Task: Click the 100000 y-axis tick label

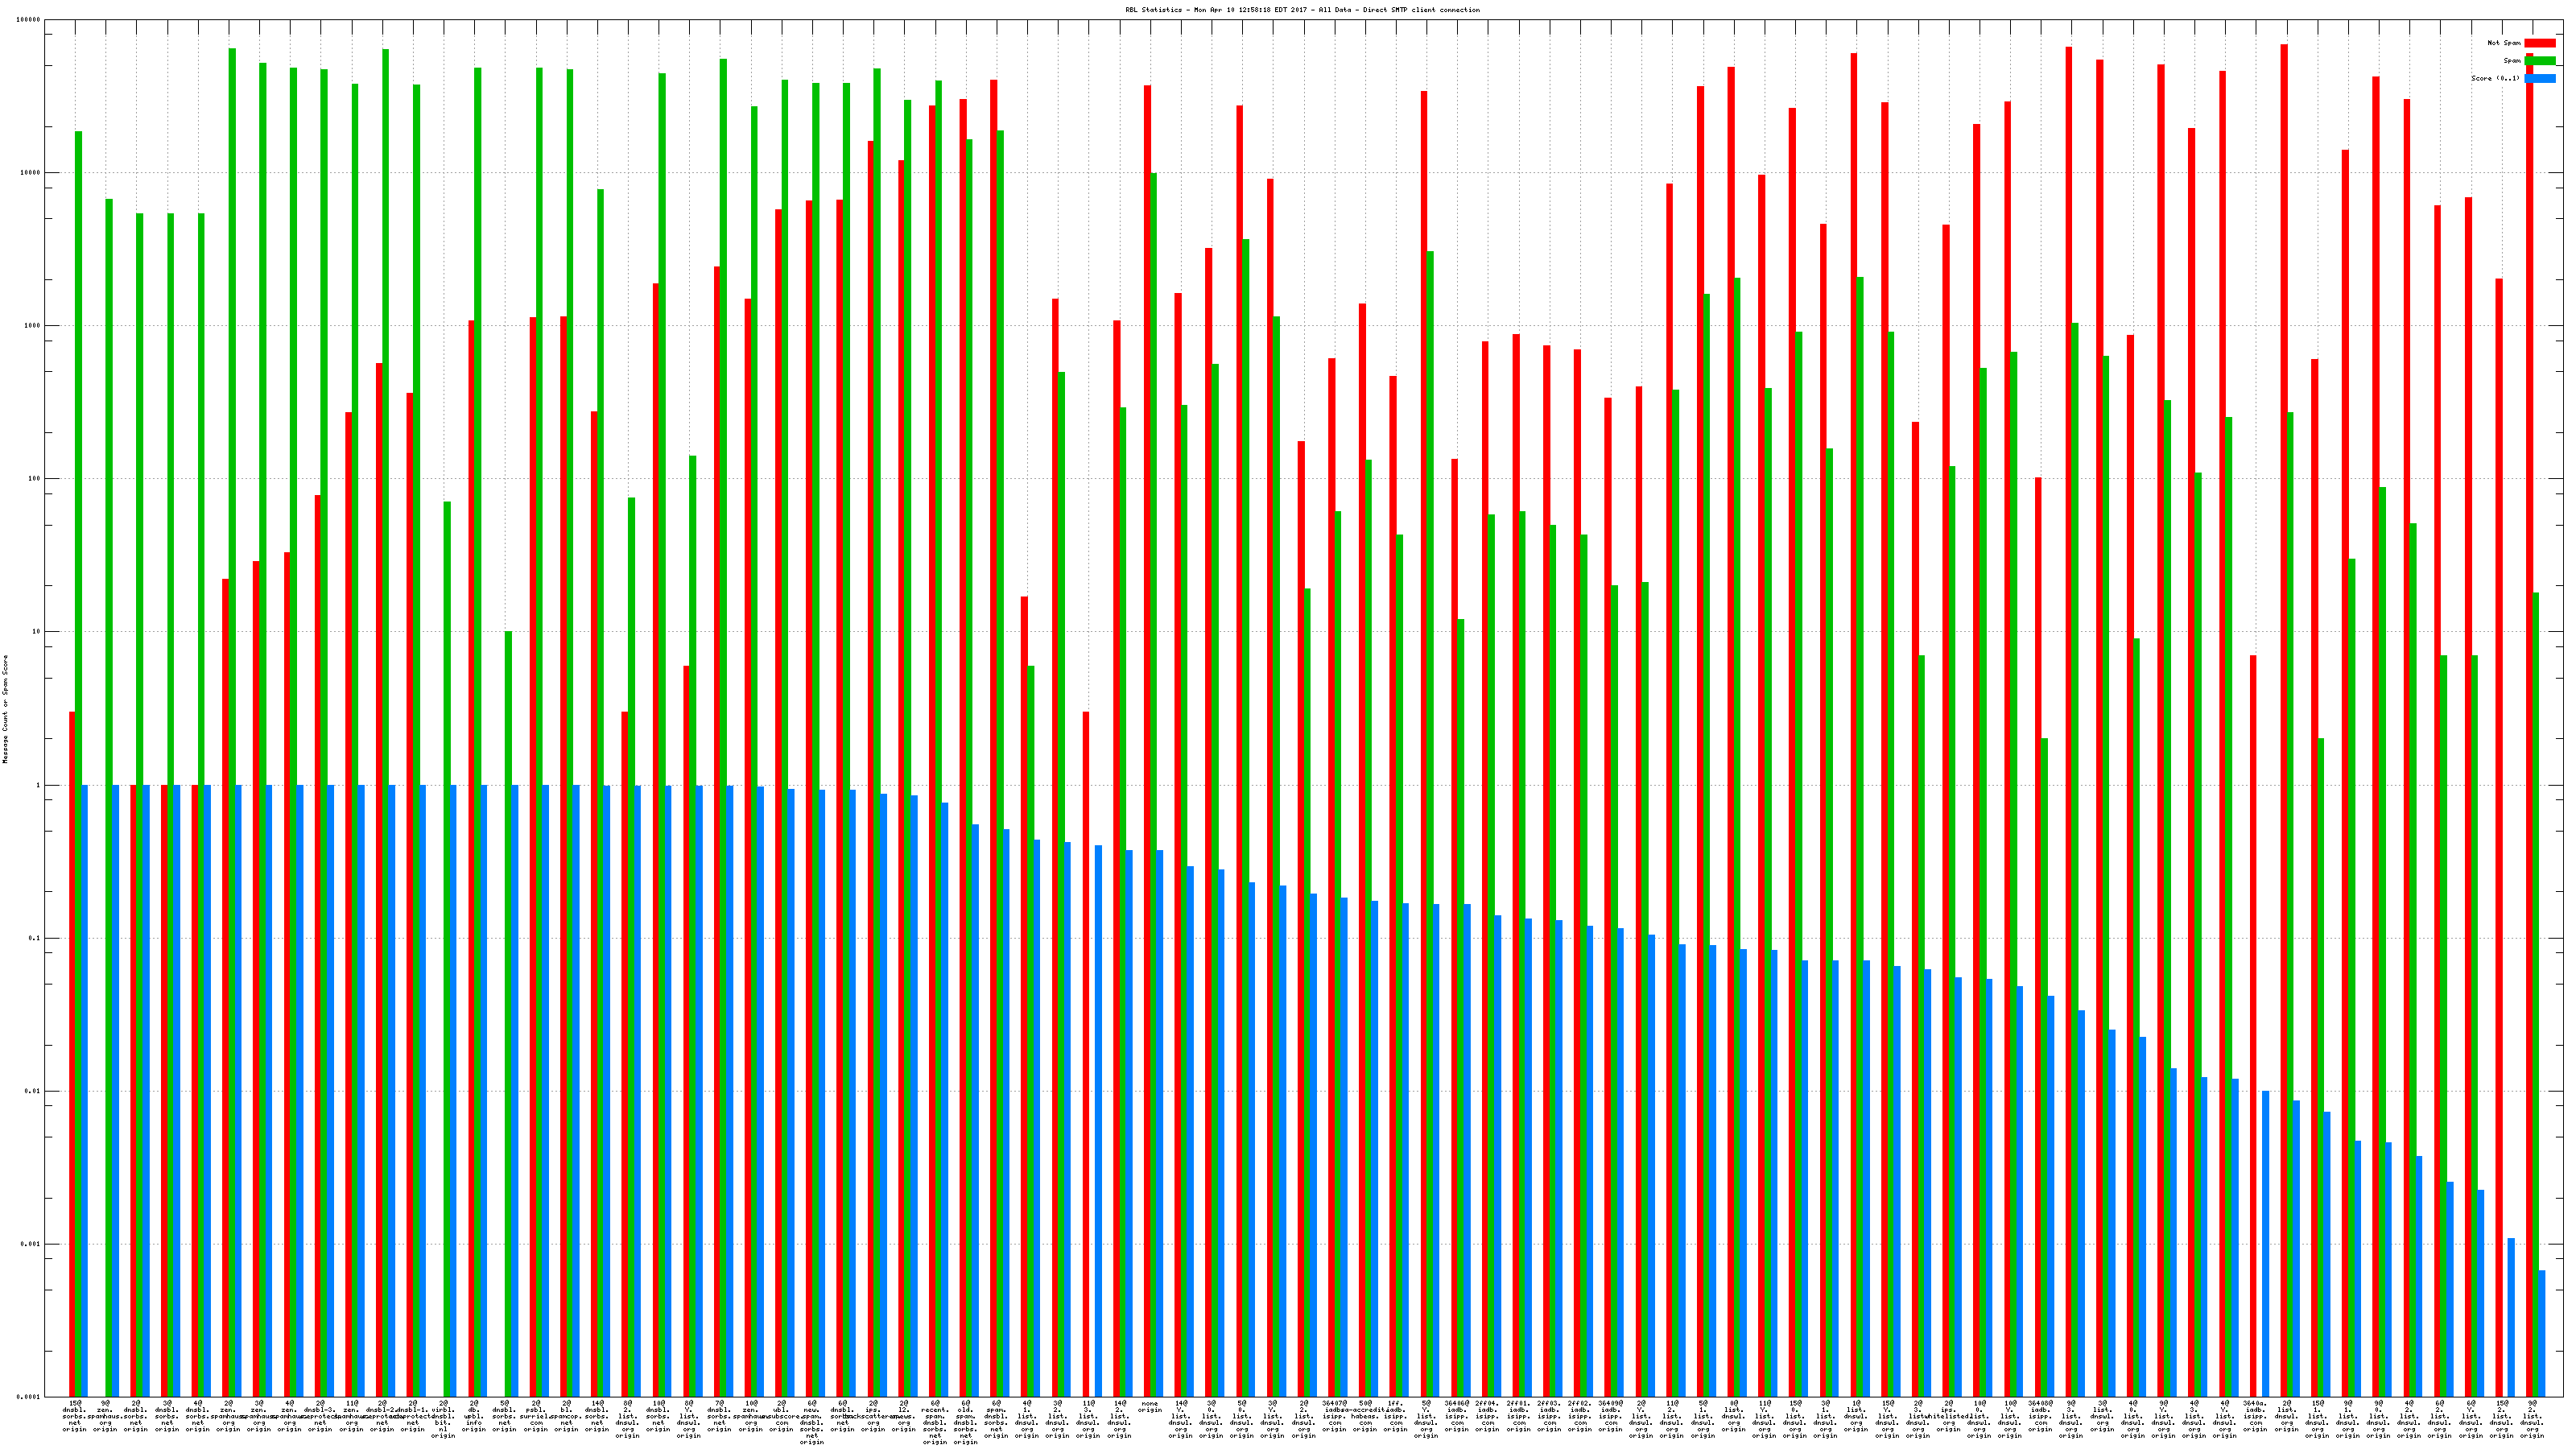Action: click(x=29, y=20)
